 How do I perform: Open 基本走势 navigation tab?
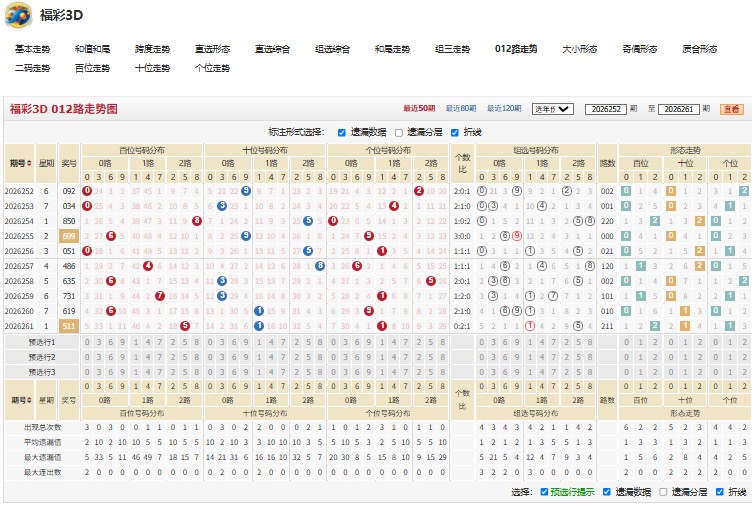(32, 49)
